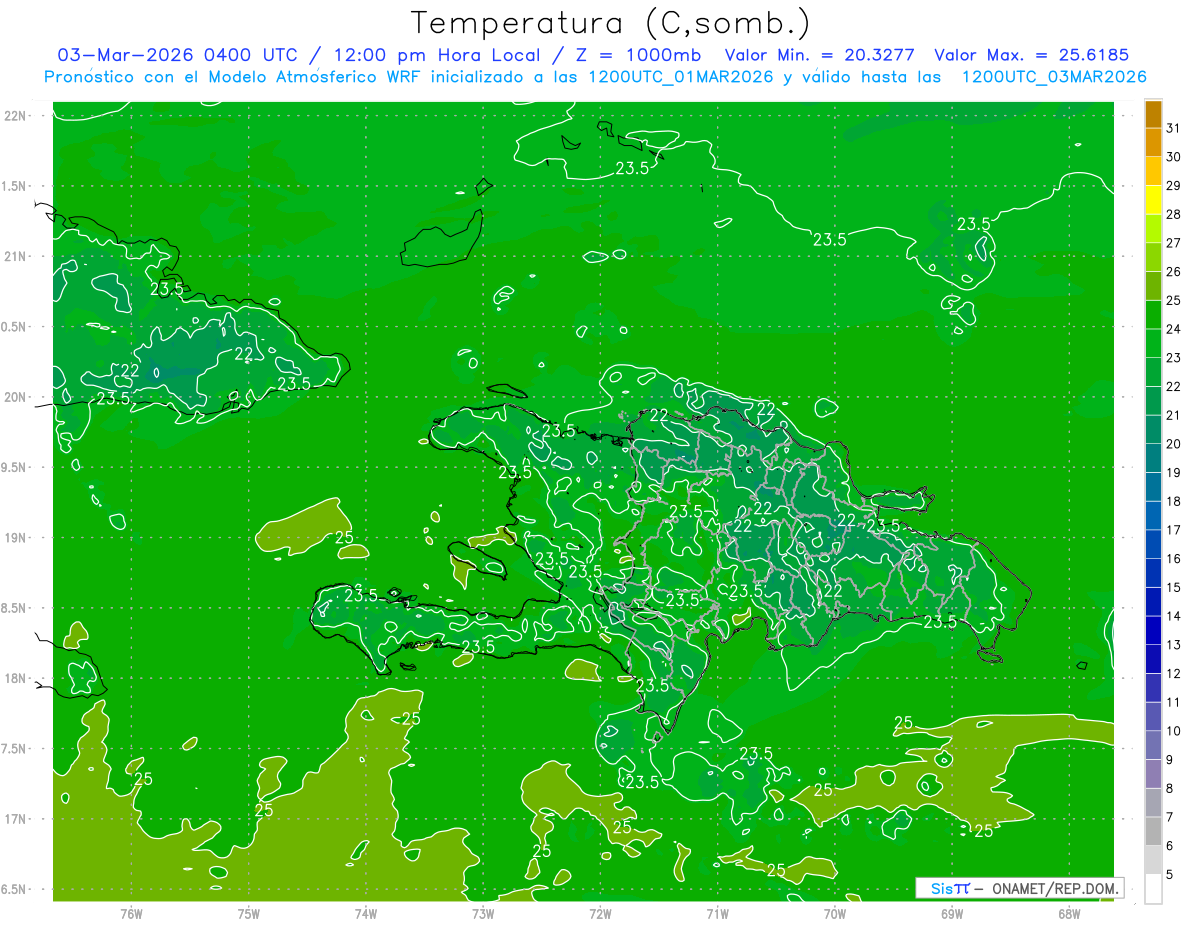Click the 22N latitude axis label
Viewport: 1200px width, 927px height.
point(15,116)
